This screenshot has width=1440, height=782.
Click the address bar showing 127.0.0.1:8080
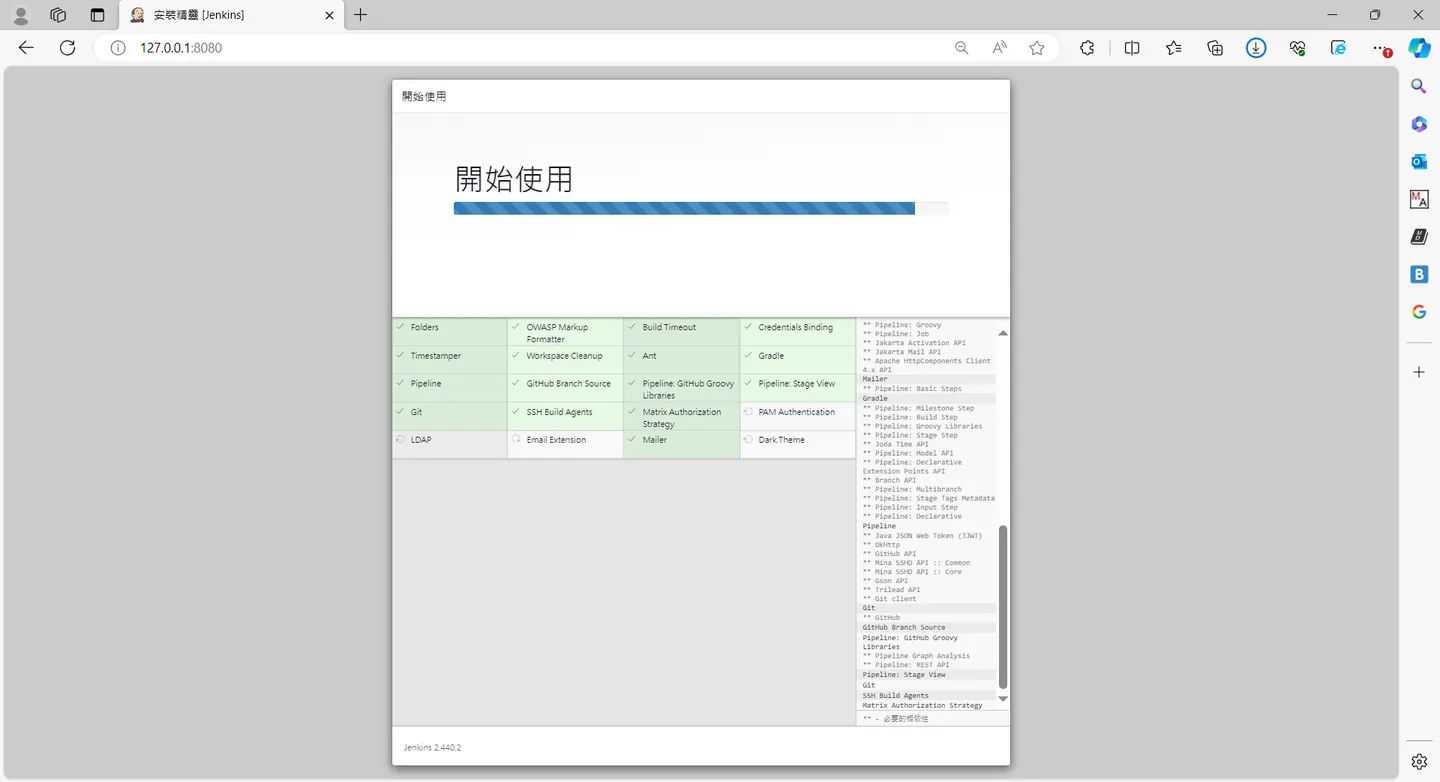pyautogui.click(x=530, y=47)
